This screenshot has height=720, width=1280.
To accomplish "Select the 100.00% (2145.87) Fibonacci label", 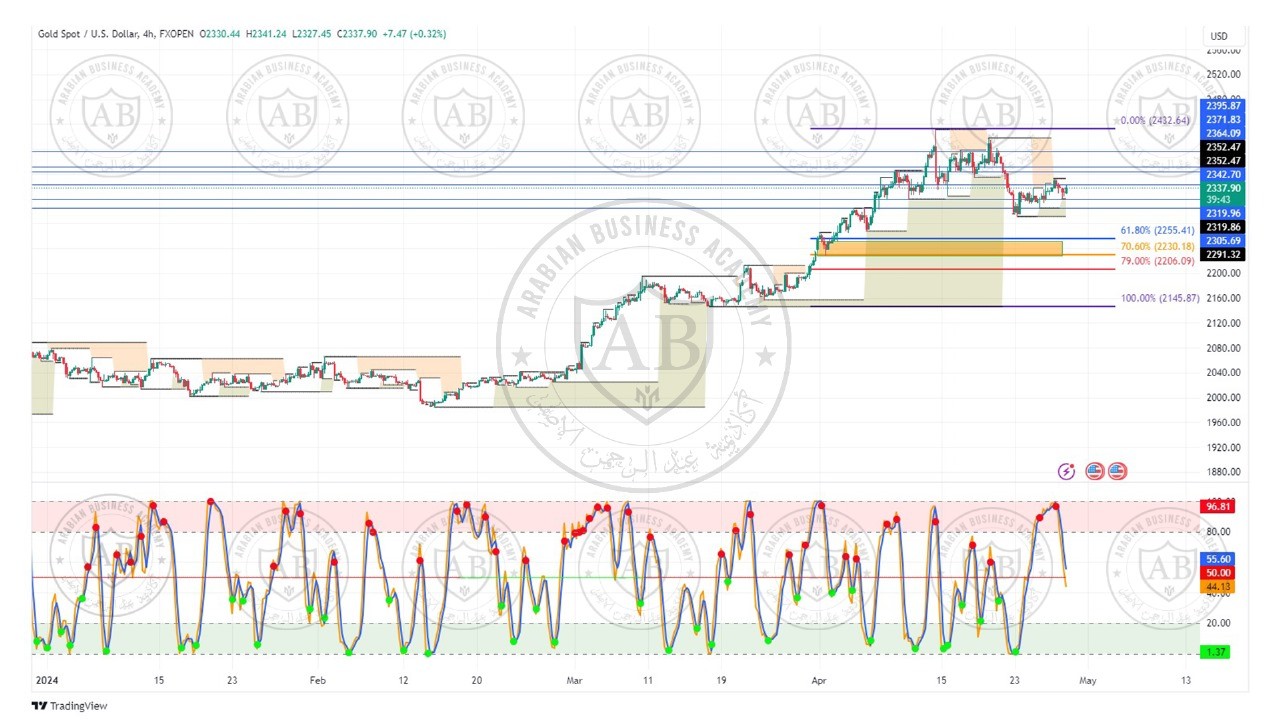I will coord(1160,298).
